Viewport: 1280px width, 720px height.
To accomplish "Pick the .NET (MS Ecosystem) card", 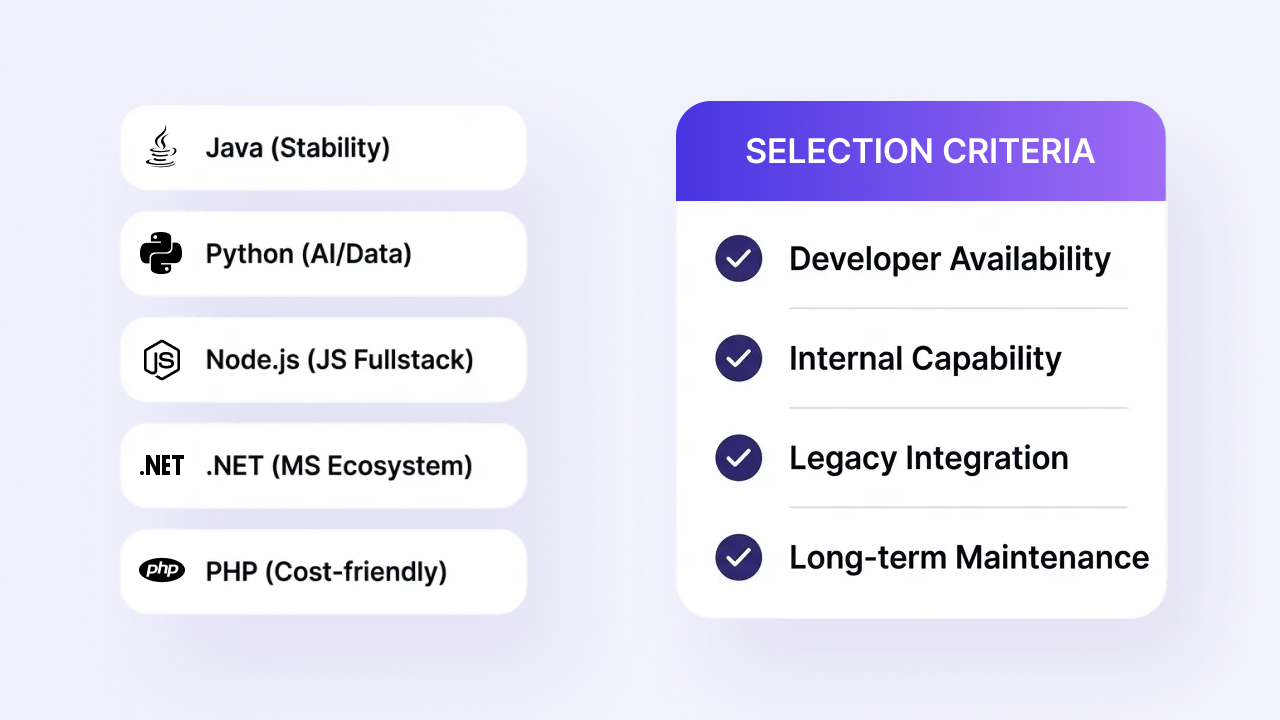I will (x=323, y=466).
